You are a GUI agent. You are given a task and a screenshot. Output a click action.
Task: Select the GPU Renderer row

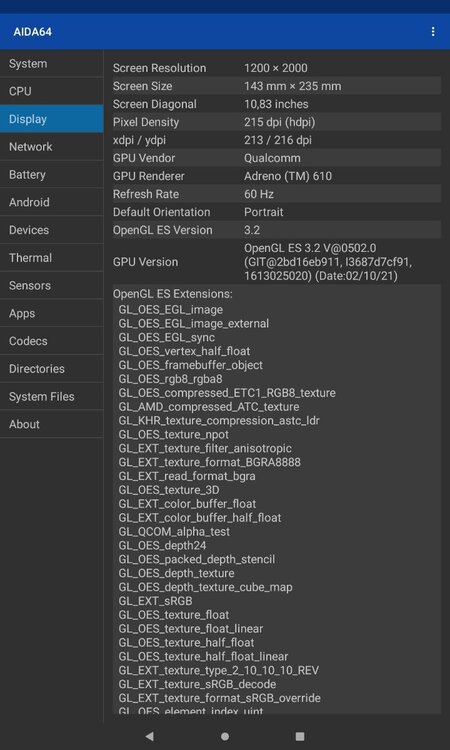coord(276,176)
